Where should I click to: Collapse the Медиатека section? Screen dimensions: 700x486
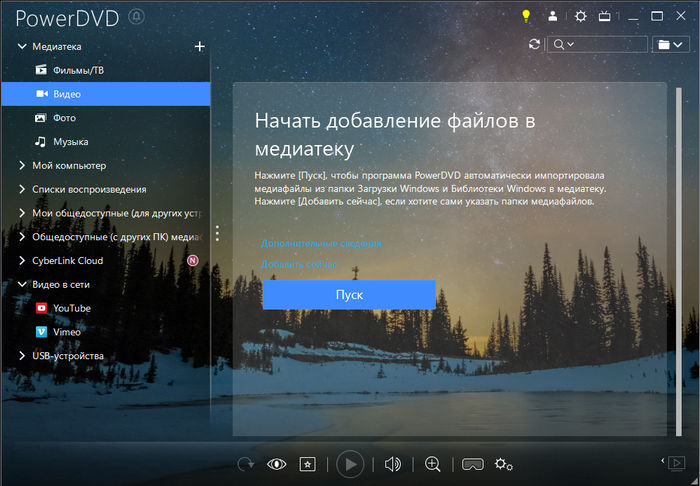pos(22,46)
